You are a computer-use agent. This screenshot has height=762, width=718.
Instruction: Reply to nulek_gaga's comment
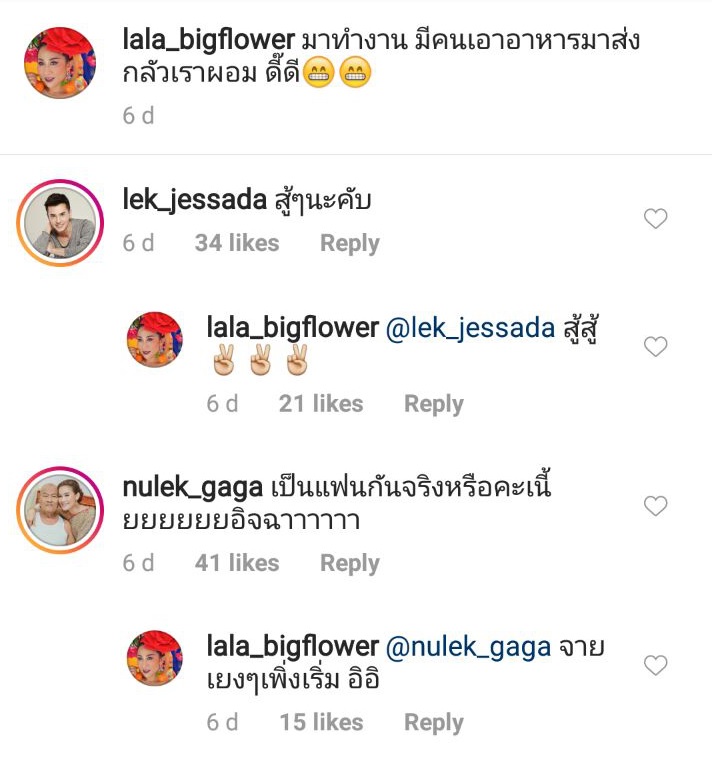(x=350, y=564)
